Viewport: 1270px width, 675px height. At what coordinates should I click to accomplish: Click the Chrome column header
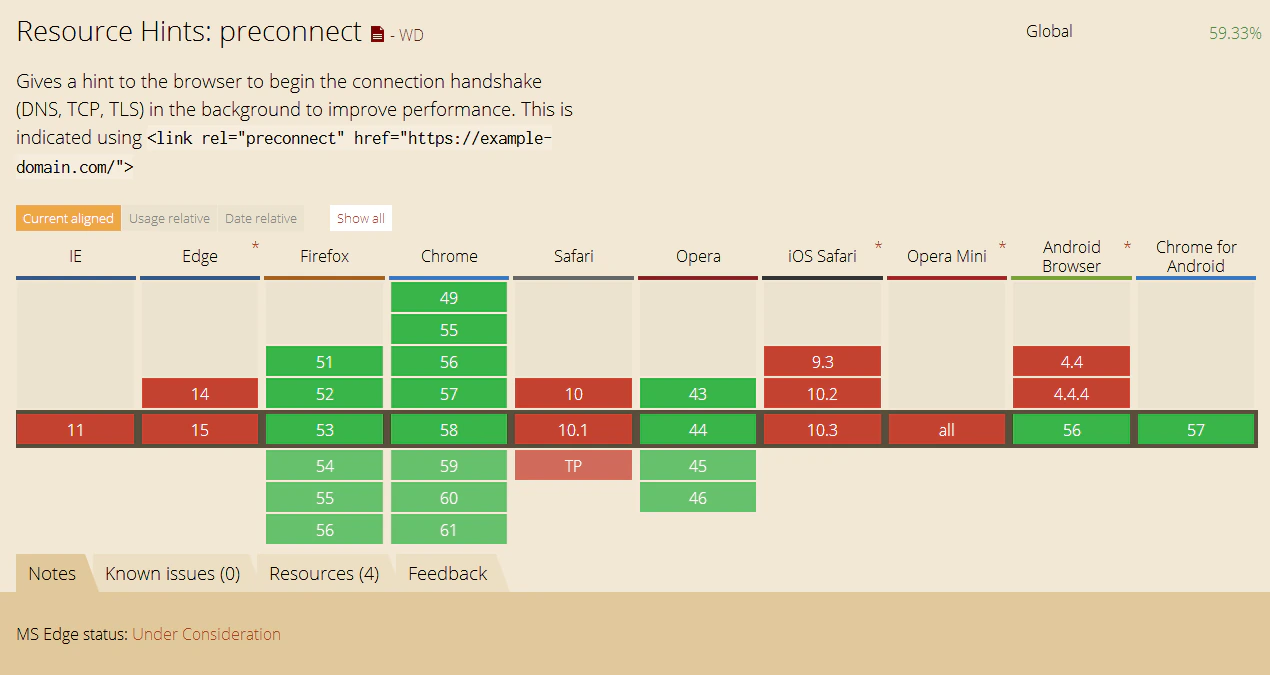click(x=449, y=256)
